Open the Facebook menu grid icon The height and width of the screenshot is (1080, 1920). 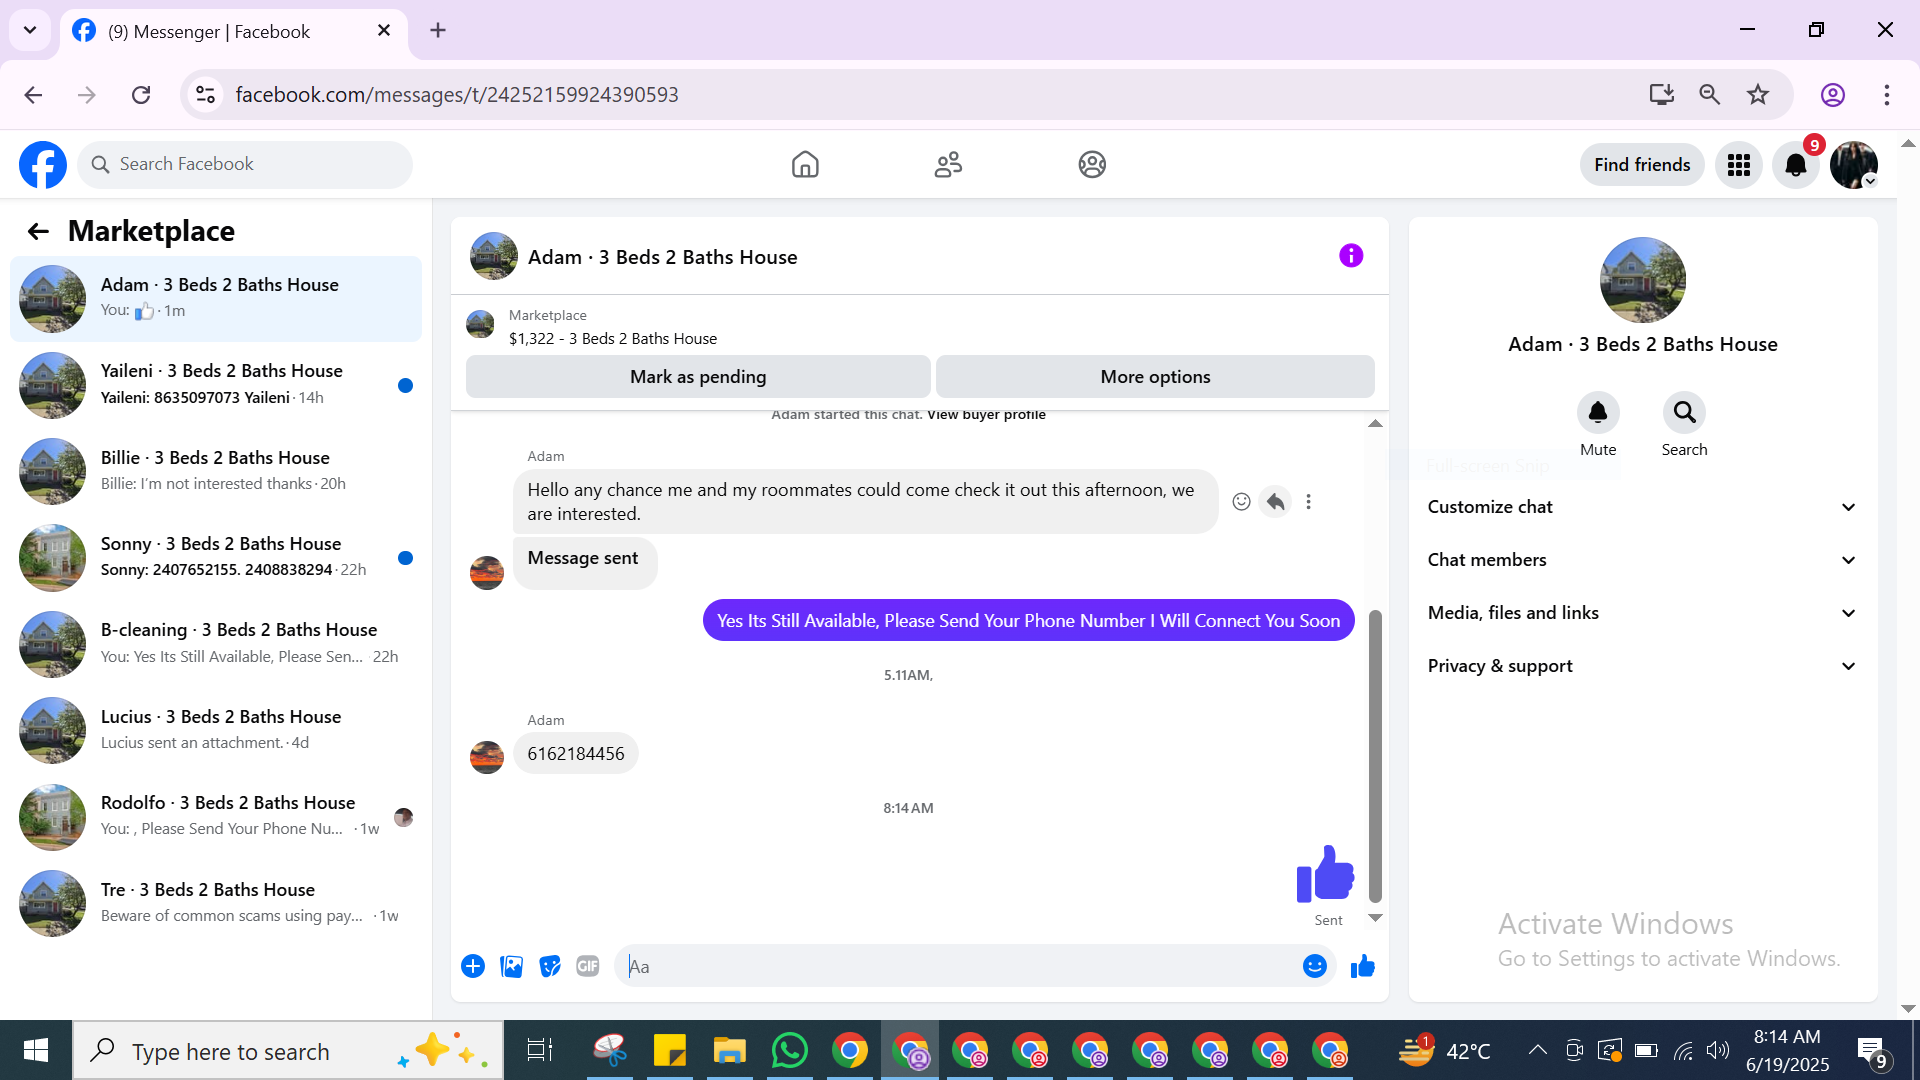[1739, 165]
